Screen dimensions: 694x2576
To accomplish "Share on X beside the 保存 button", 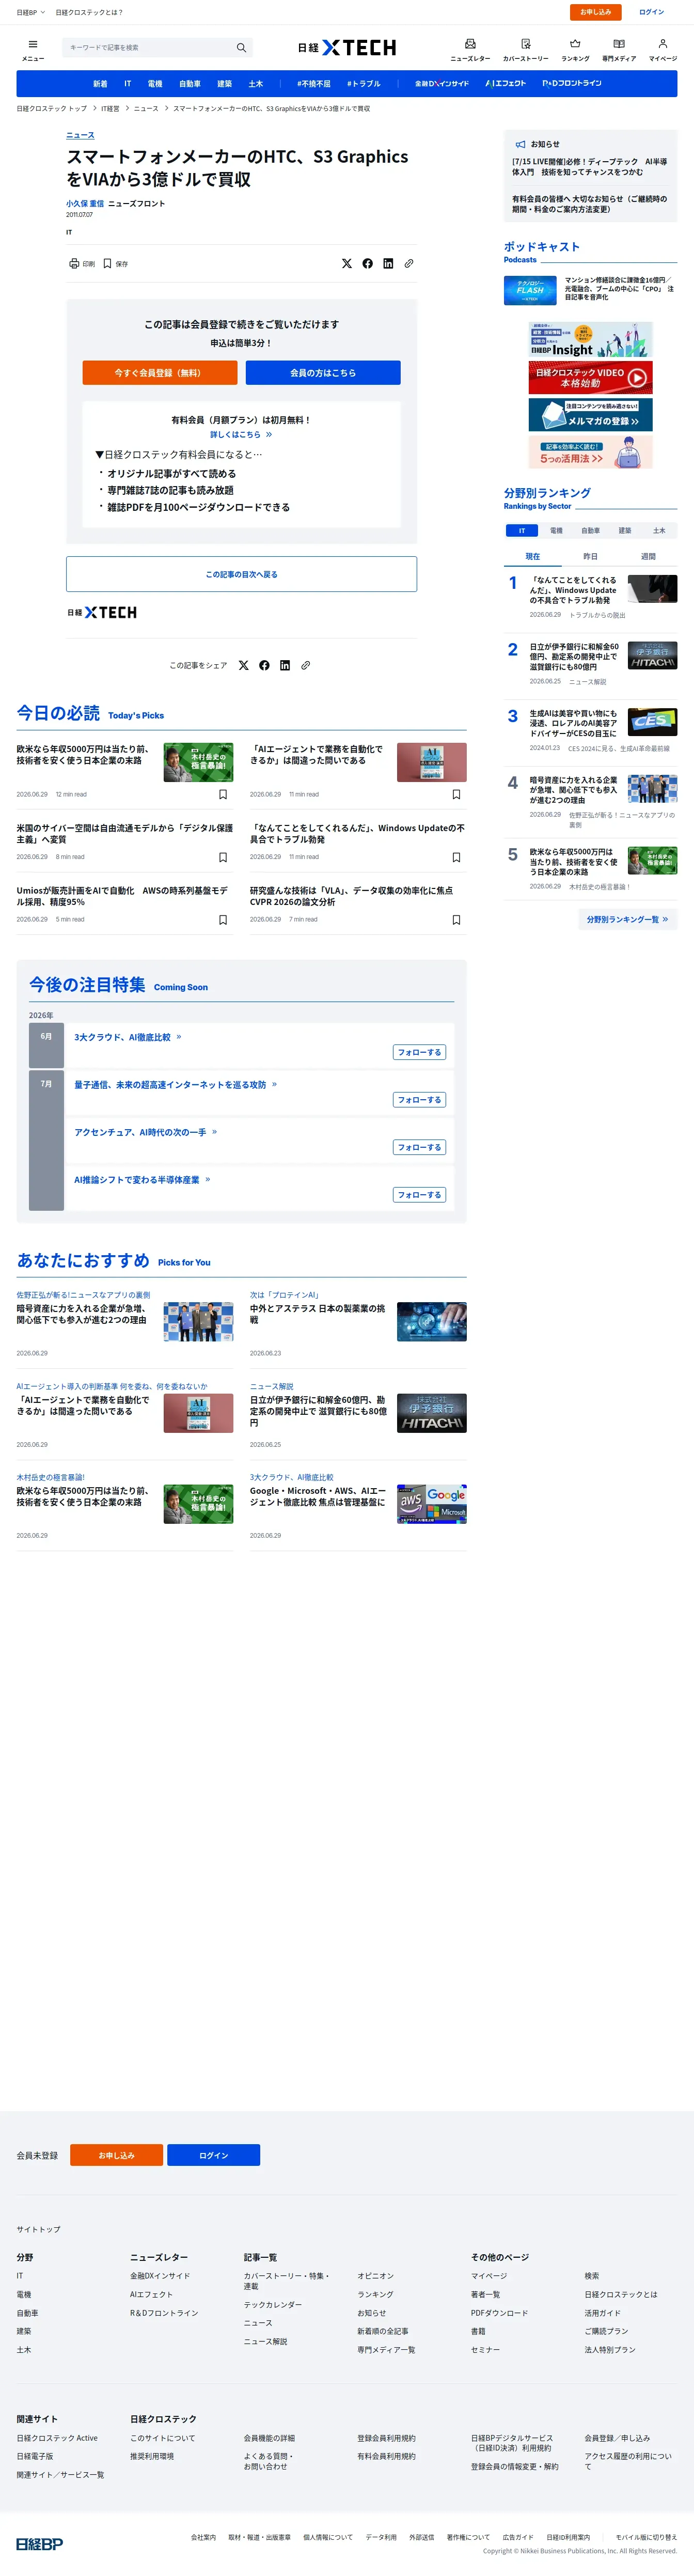I will (347, 264).
